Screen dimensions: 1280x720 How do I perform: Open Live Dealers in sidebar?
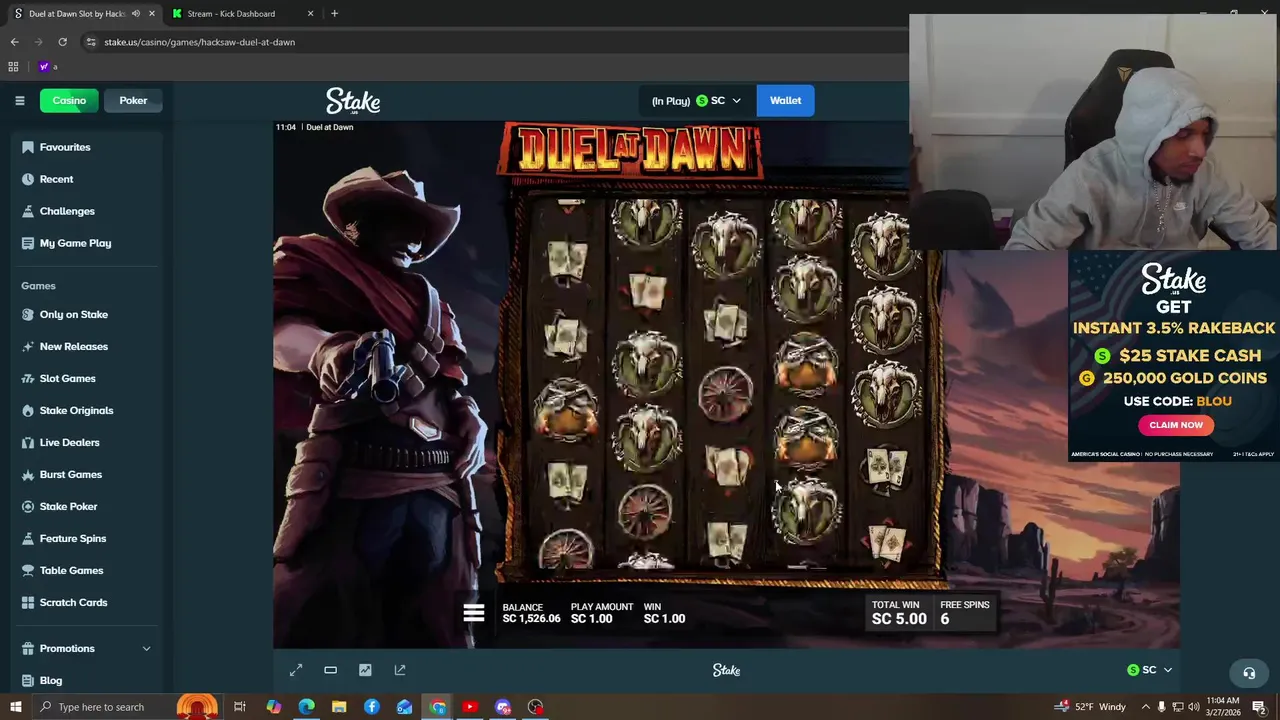[85, 442]
